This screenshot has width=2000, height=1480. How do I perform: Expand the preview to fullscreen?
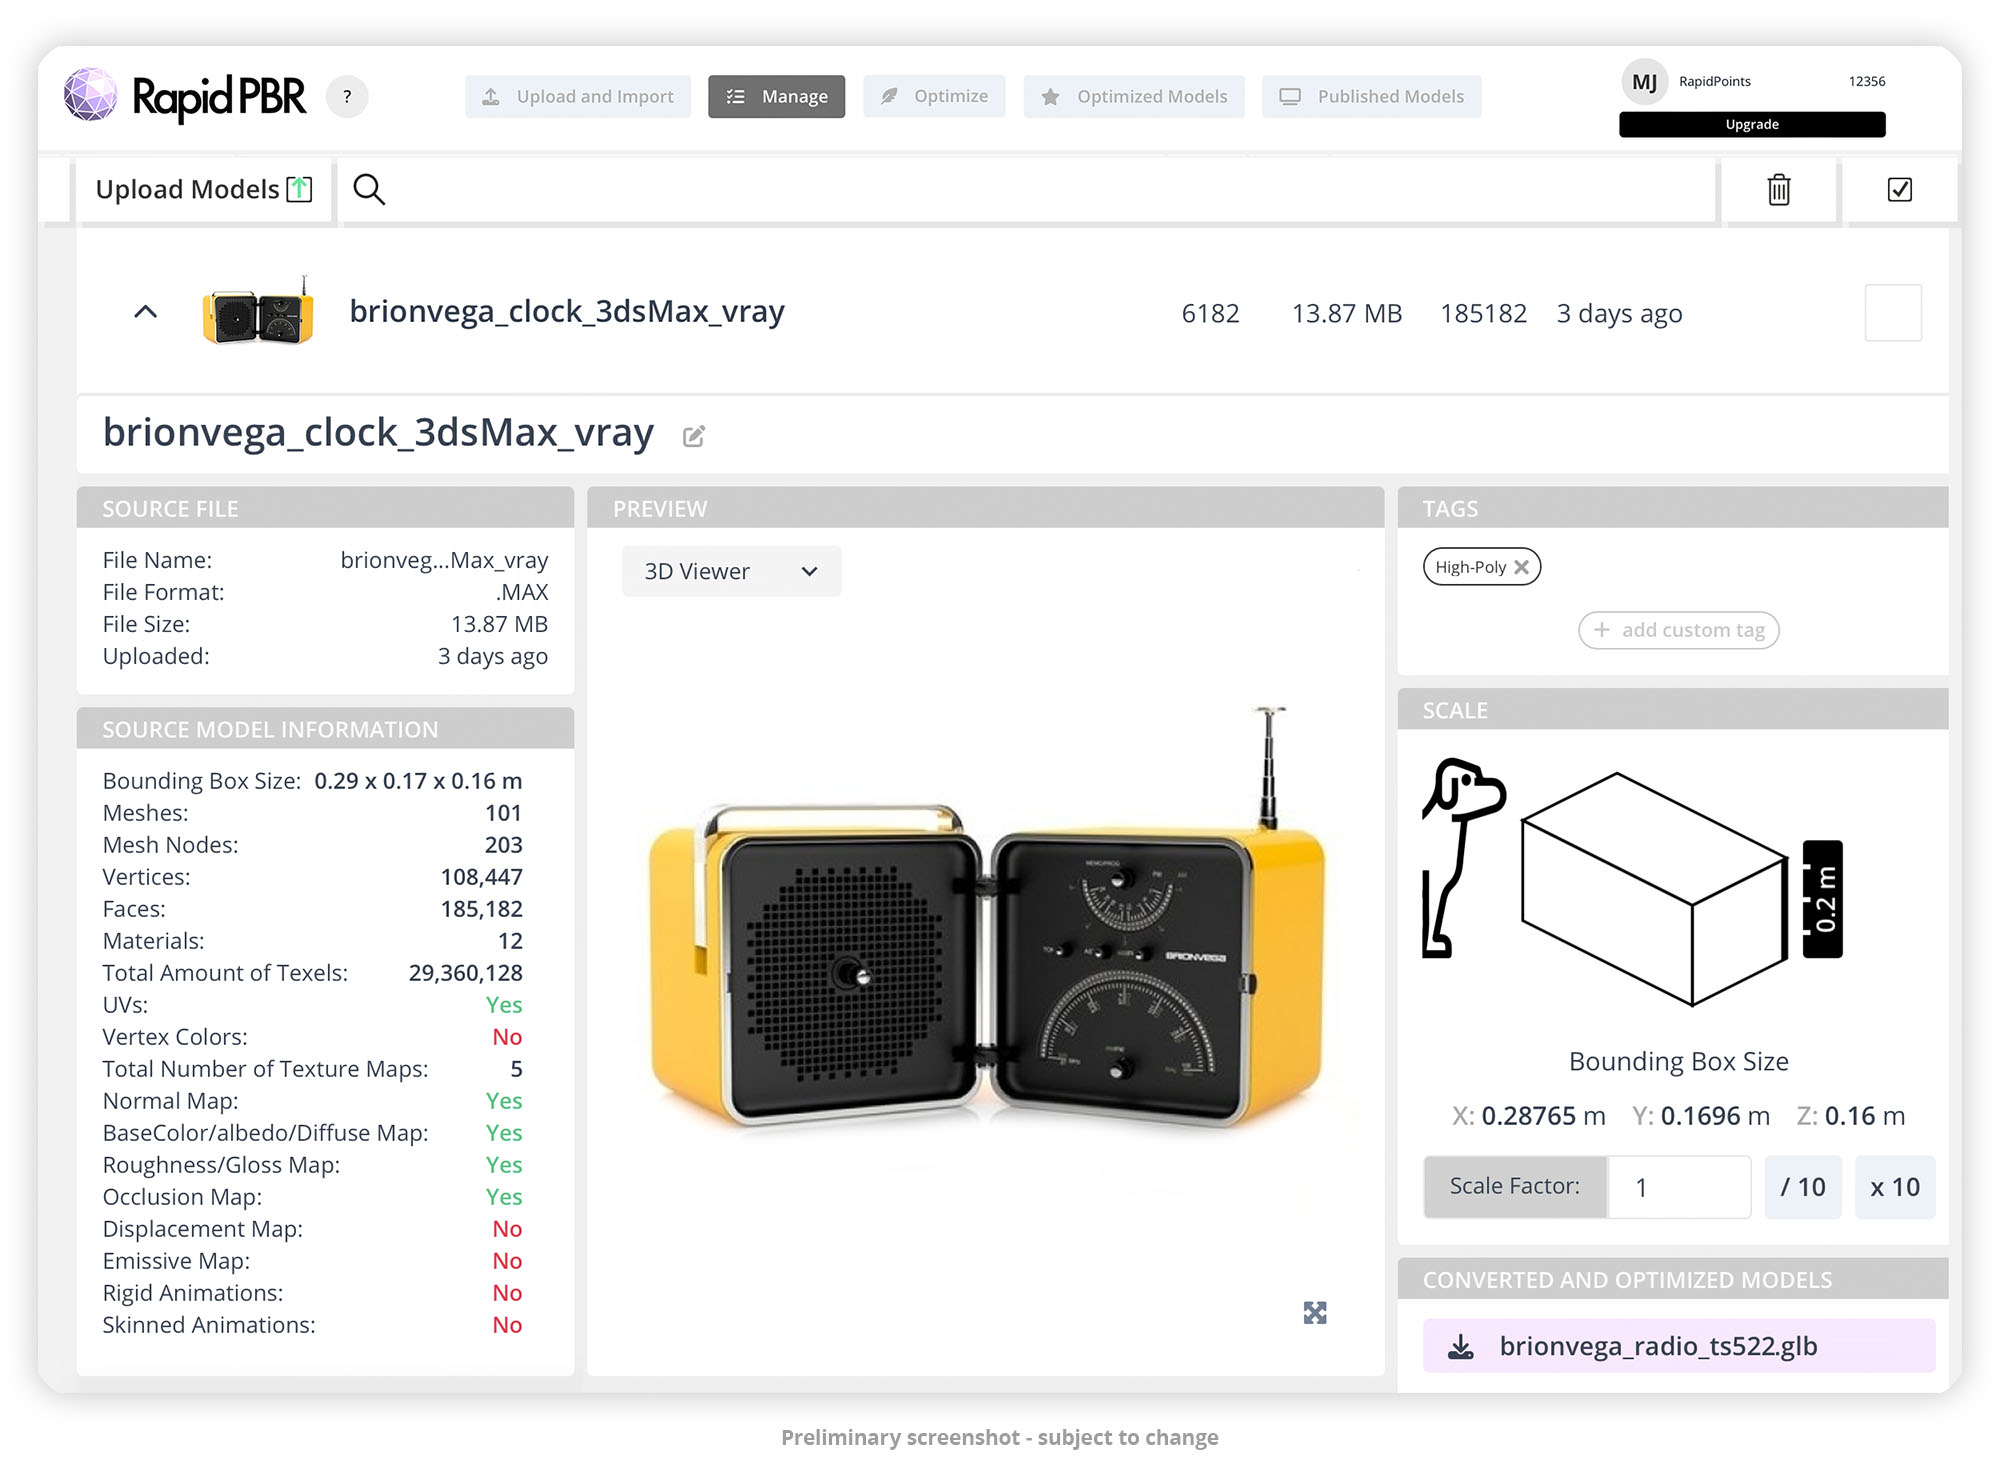point(1315,1313)
